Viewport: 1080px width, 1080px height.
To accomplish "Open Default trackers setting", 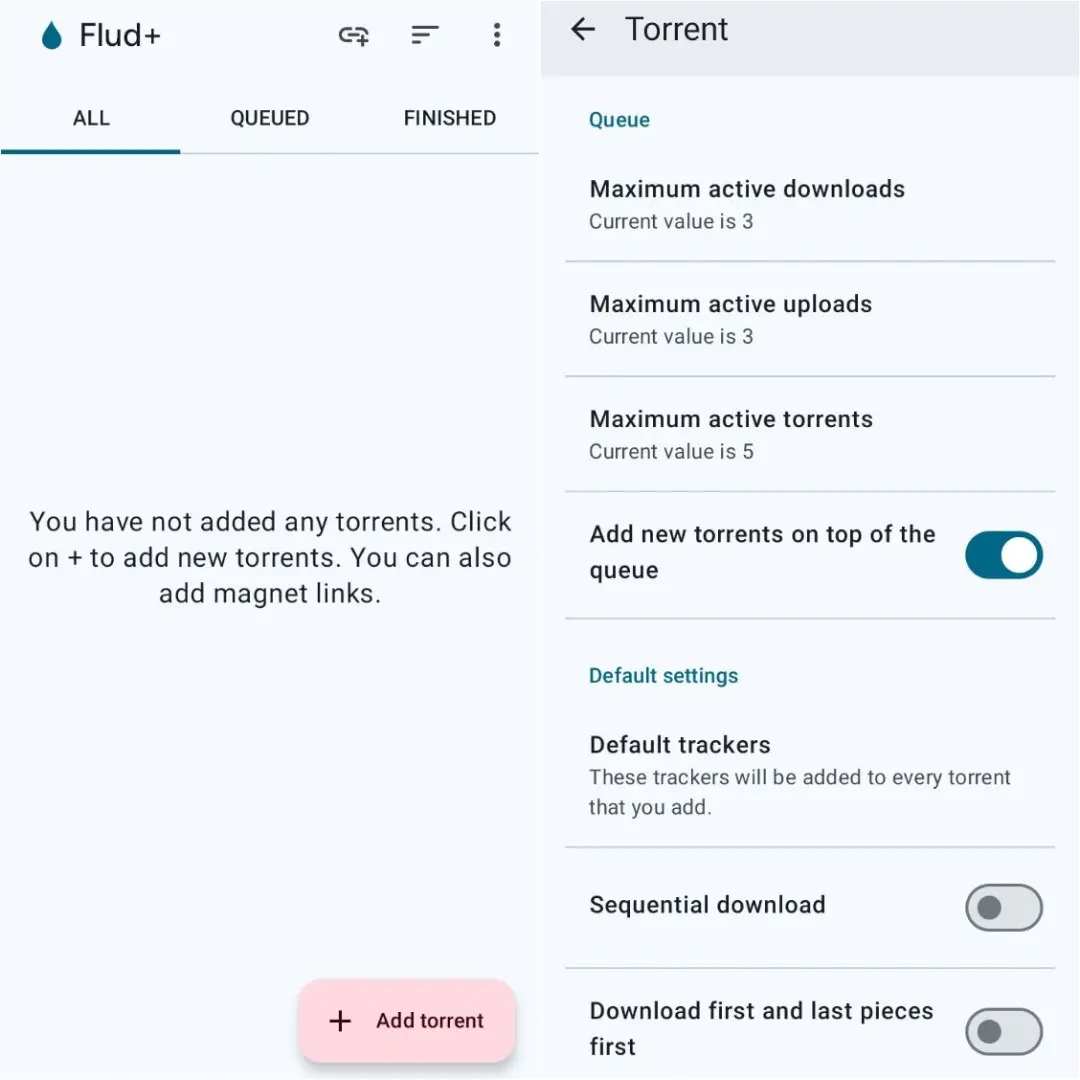I will click(810, 776).
